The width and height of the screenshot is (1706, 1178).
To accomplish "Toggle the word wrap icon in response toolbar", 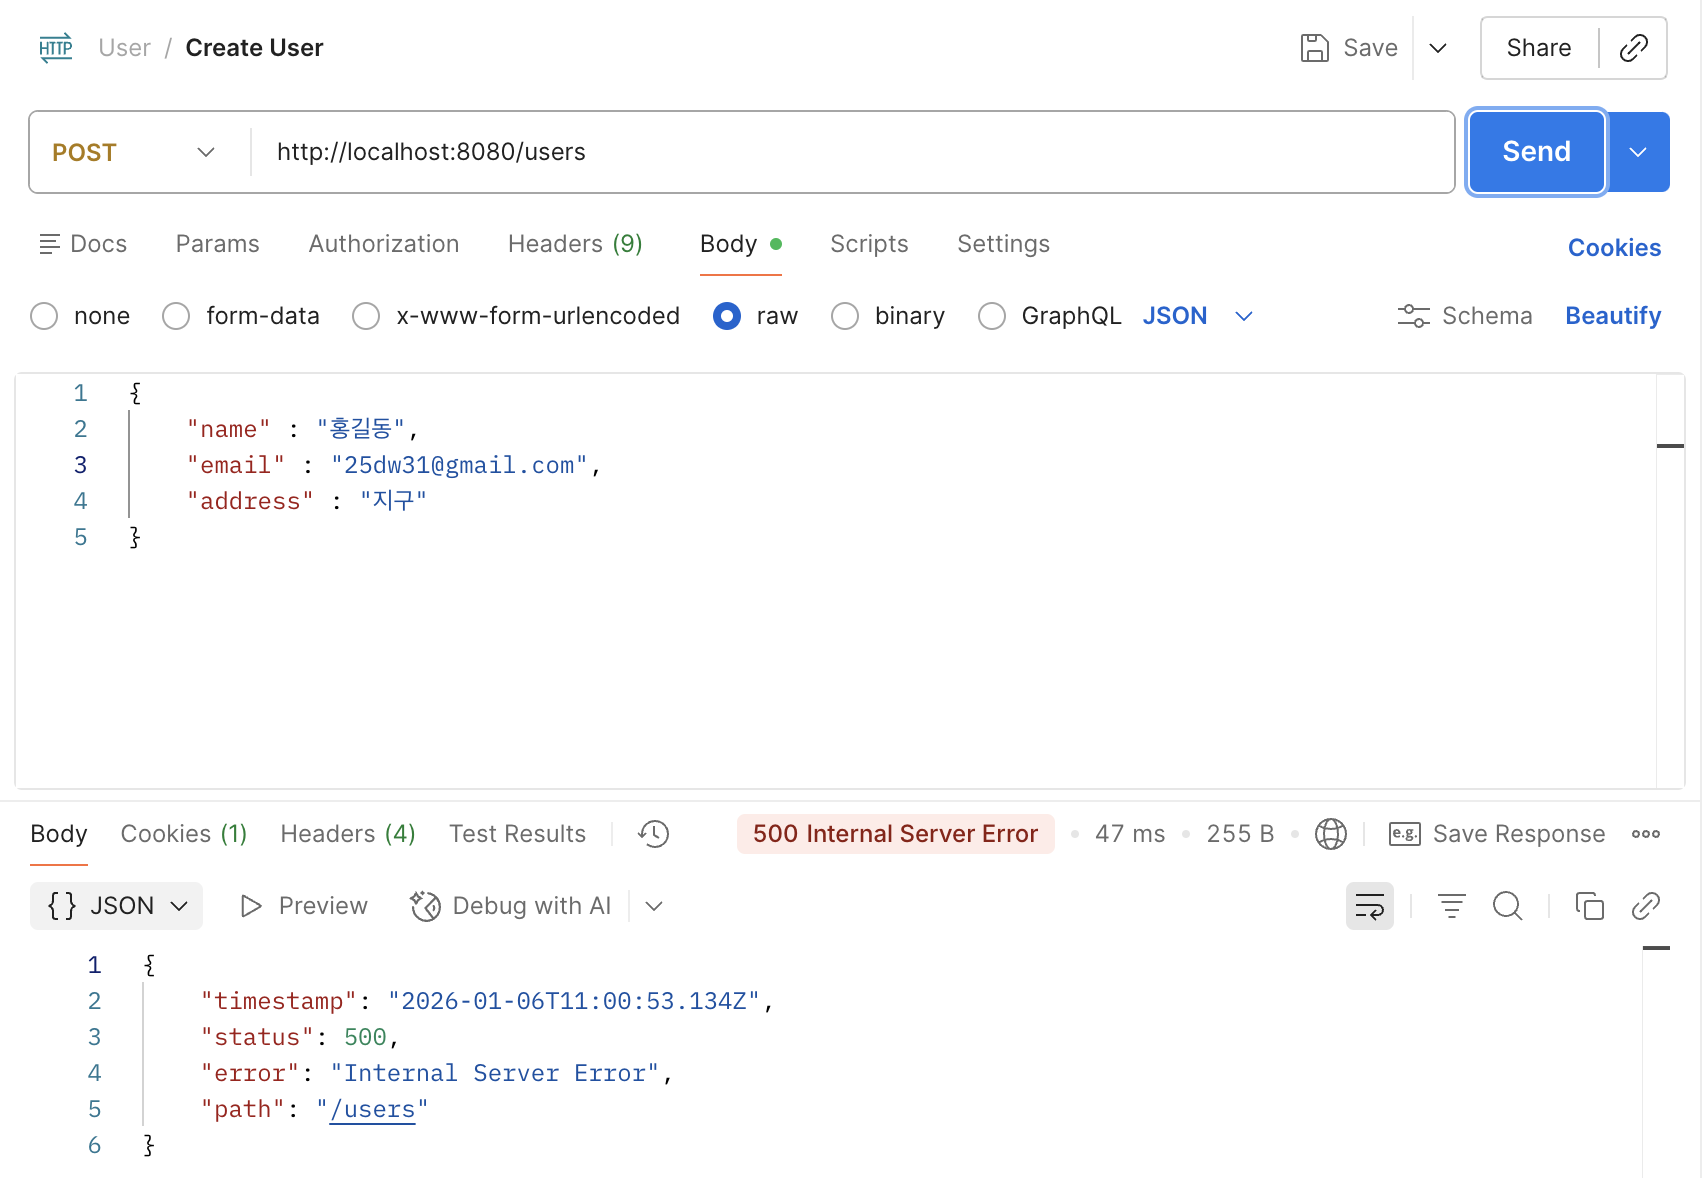I will (1369, 906).
